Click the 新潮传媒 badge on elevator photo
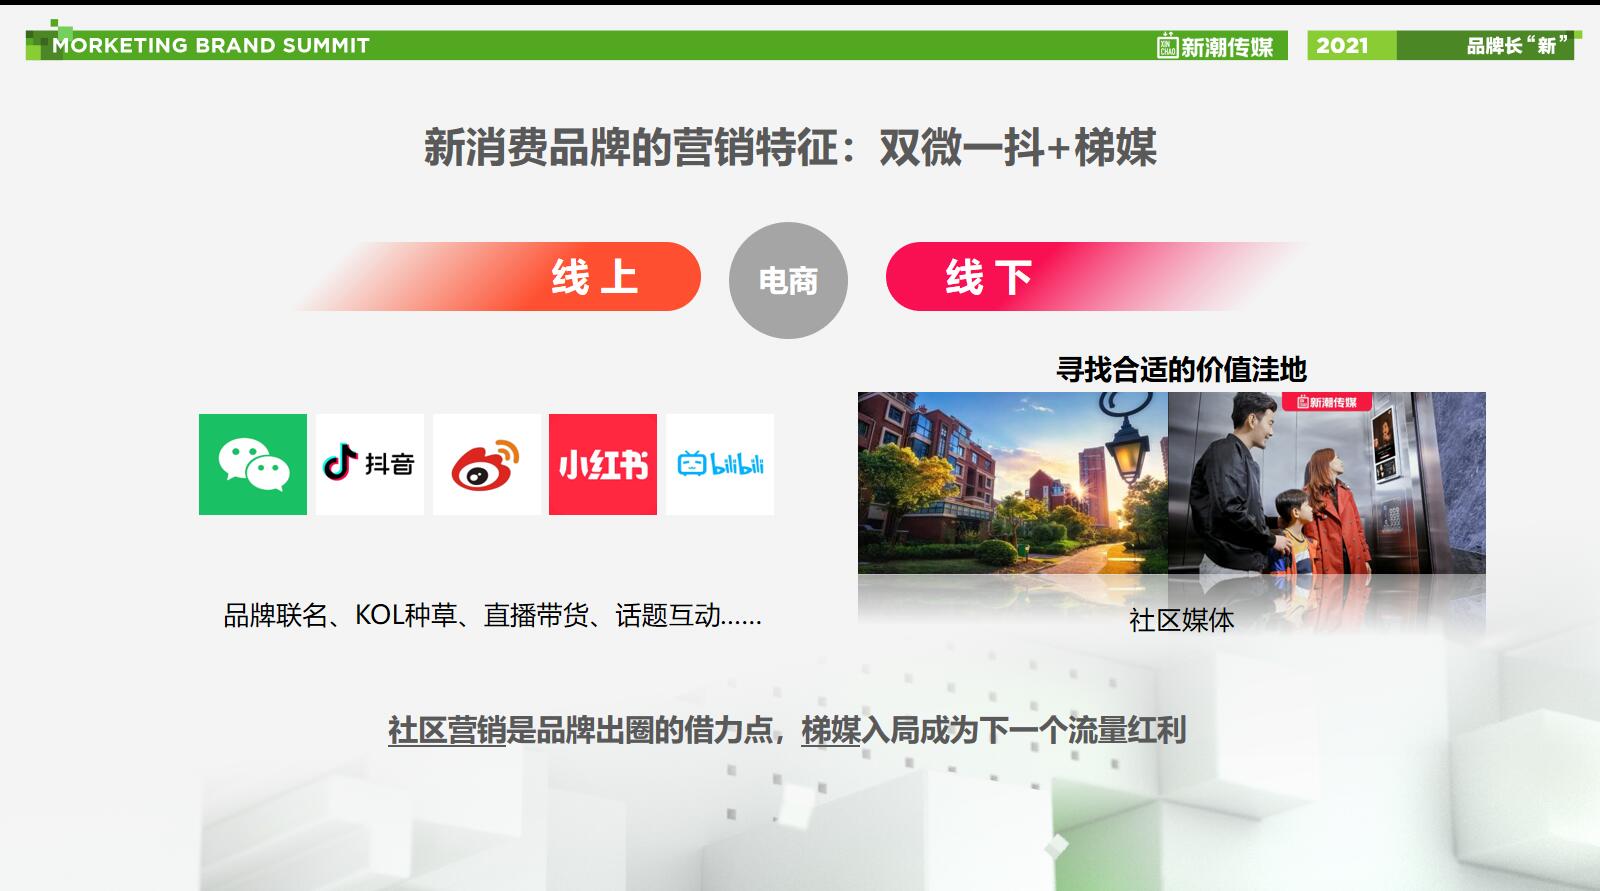1600x891 pixels. point(1327,402)
